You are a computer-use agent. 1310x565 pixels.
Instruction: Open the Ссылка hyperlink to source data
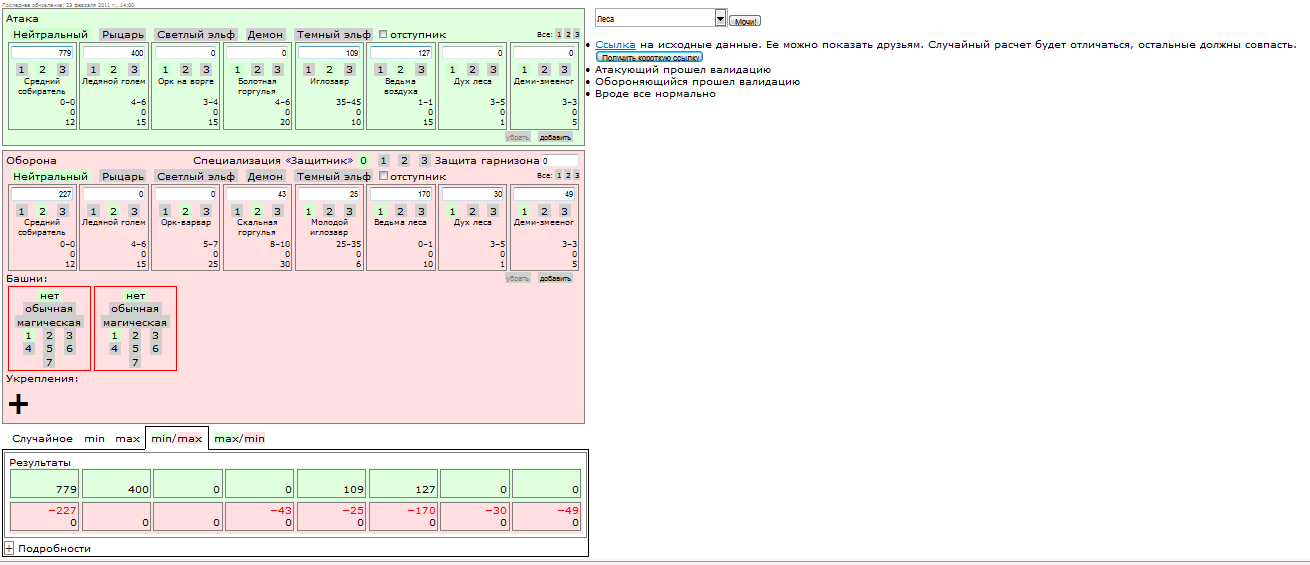tap(615, 45)
